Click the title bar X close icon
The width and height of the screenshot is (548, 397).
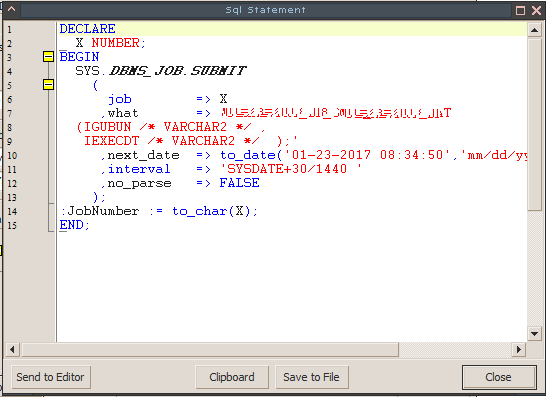(x=536, y=10)
